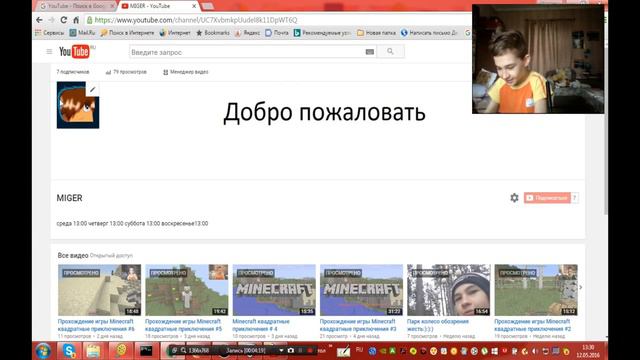
Task: Click the browser back arrow
Action: [39, 20]
